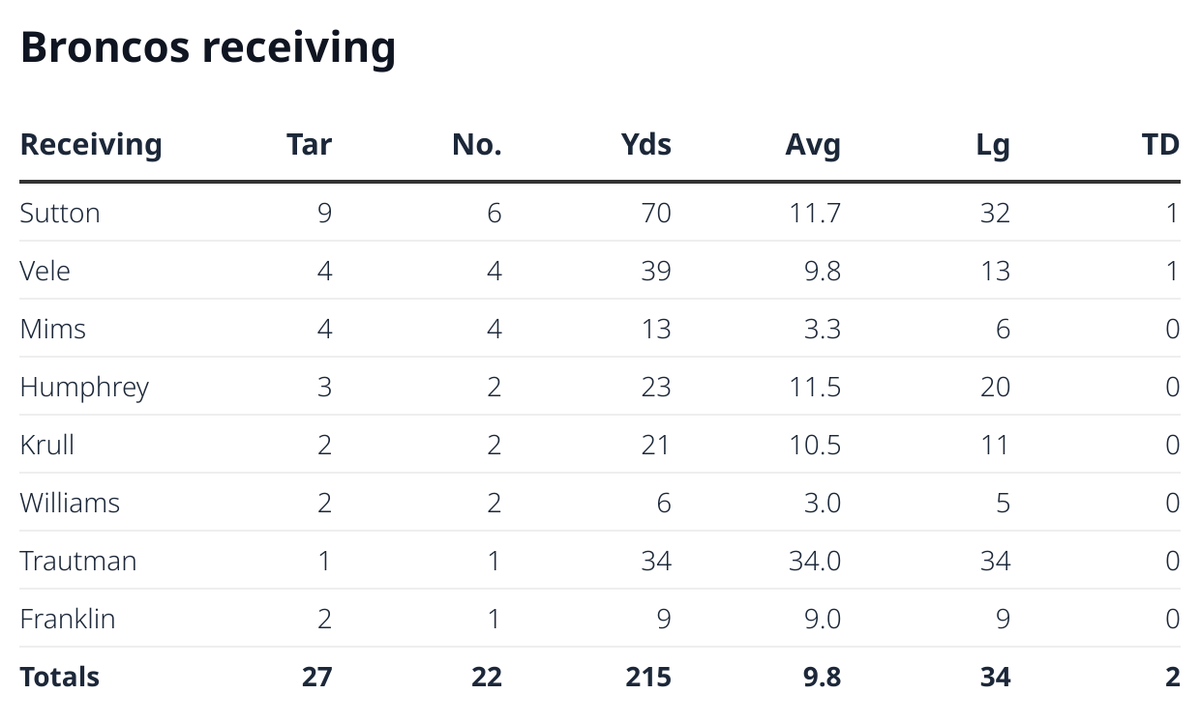This screenshot has height=723, width=1200.
Task: Click the Broncos receiving heading
Action: click(x=208, y=48)
